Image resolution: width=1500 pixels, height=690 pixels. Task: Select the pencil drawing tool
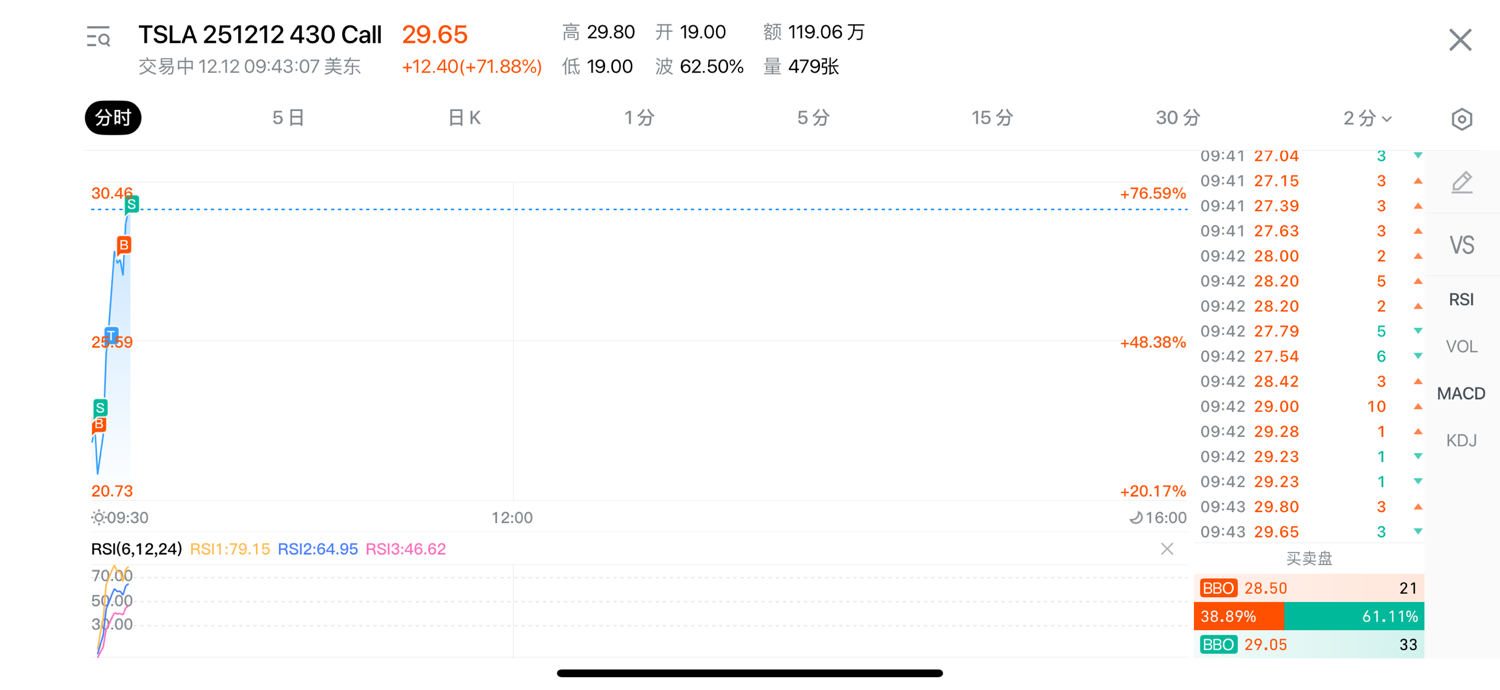[x=1461, y=183]
